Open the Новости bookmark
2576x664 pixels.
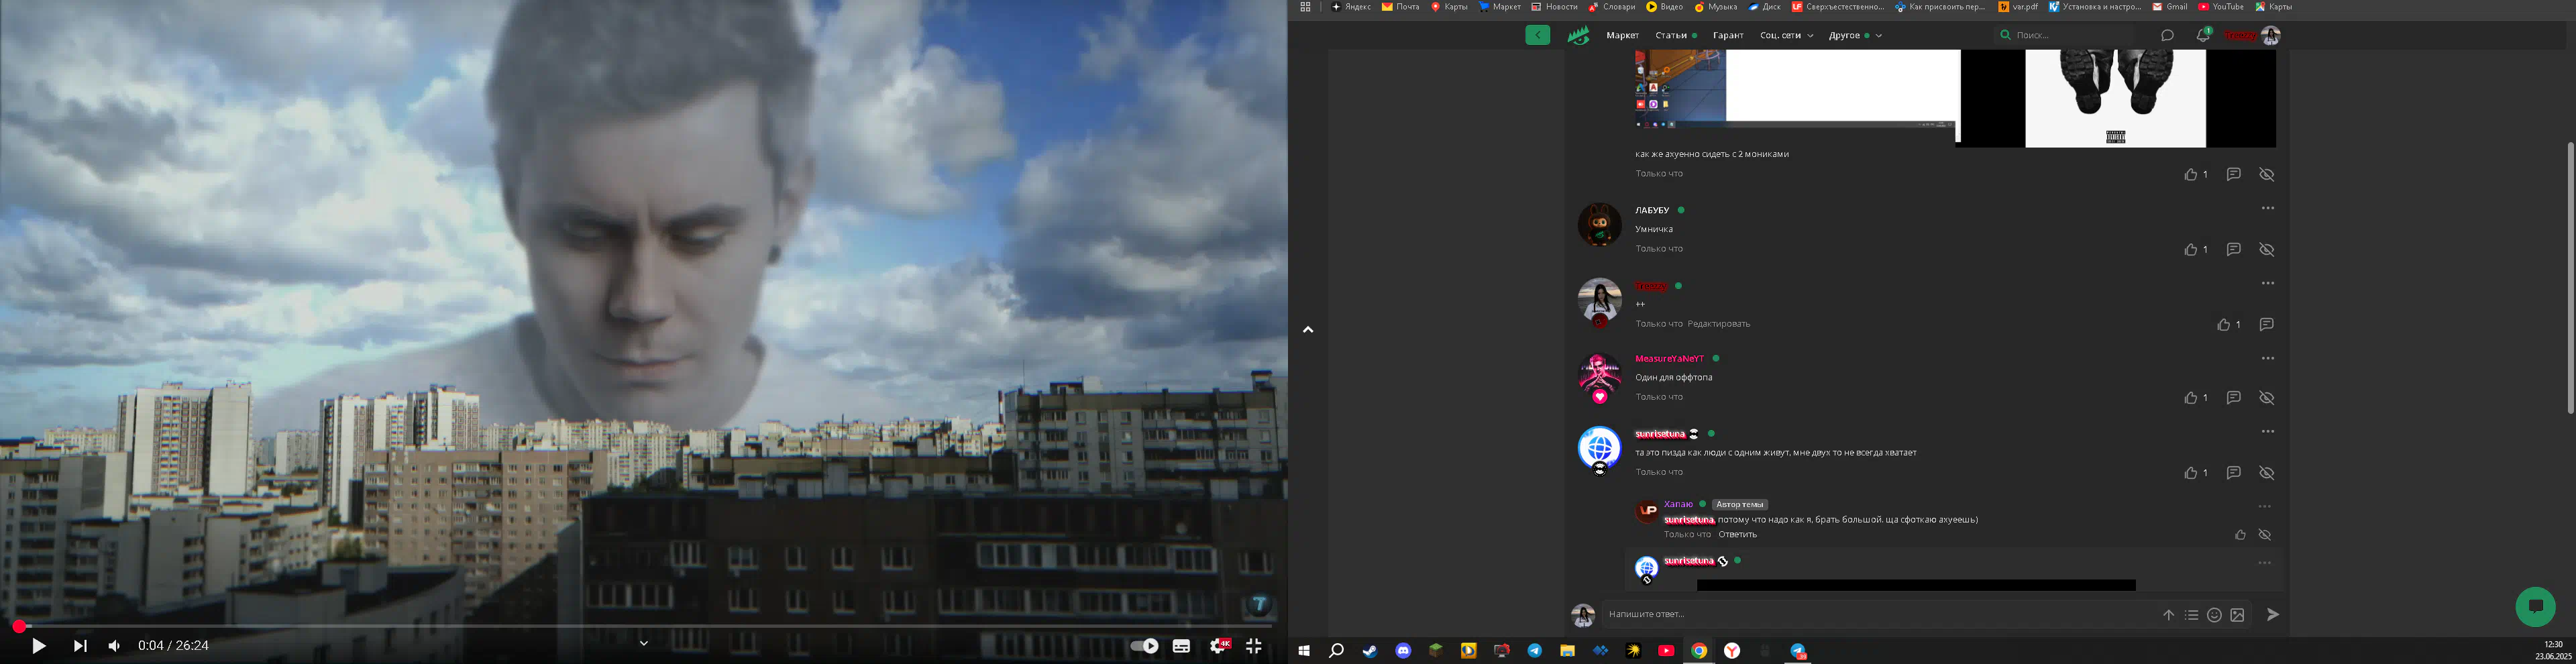(1554, 7)
